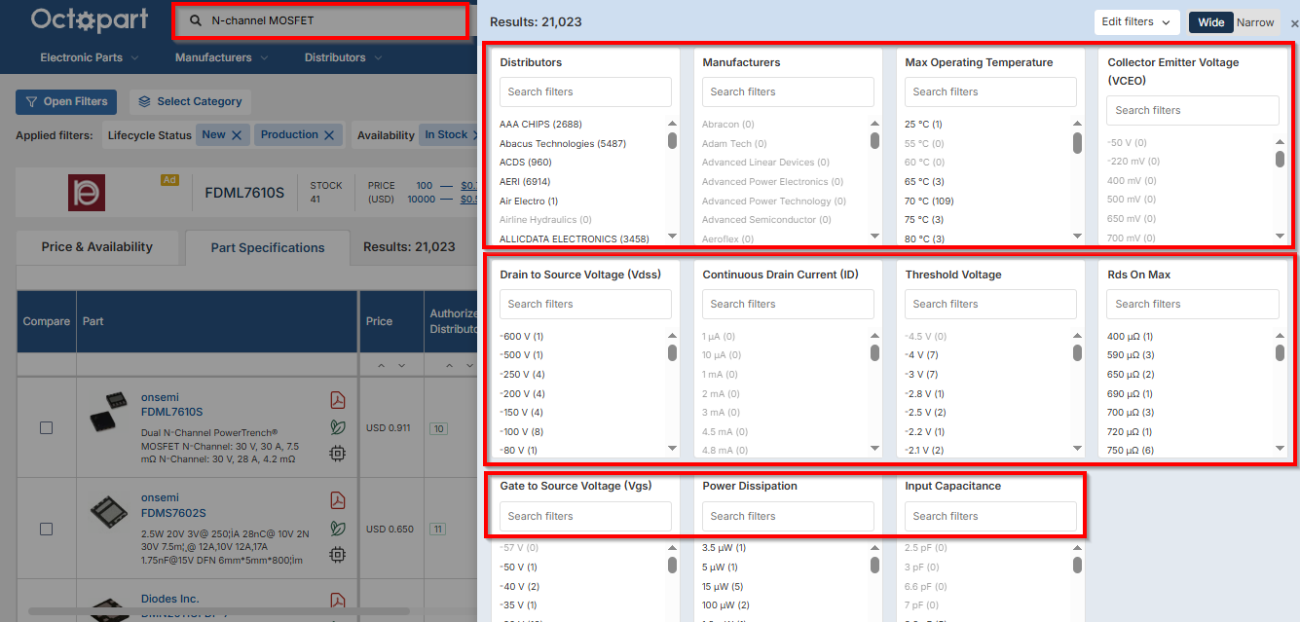Screen dimensions: 1300x622
Task: Open the PDF datasheet for FDML7610S
Action: click(338, 400)
